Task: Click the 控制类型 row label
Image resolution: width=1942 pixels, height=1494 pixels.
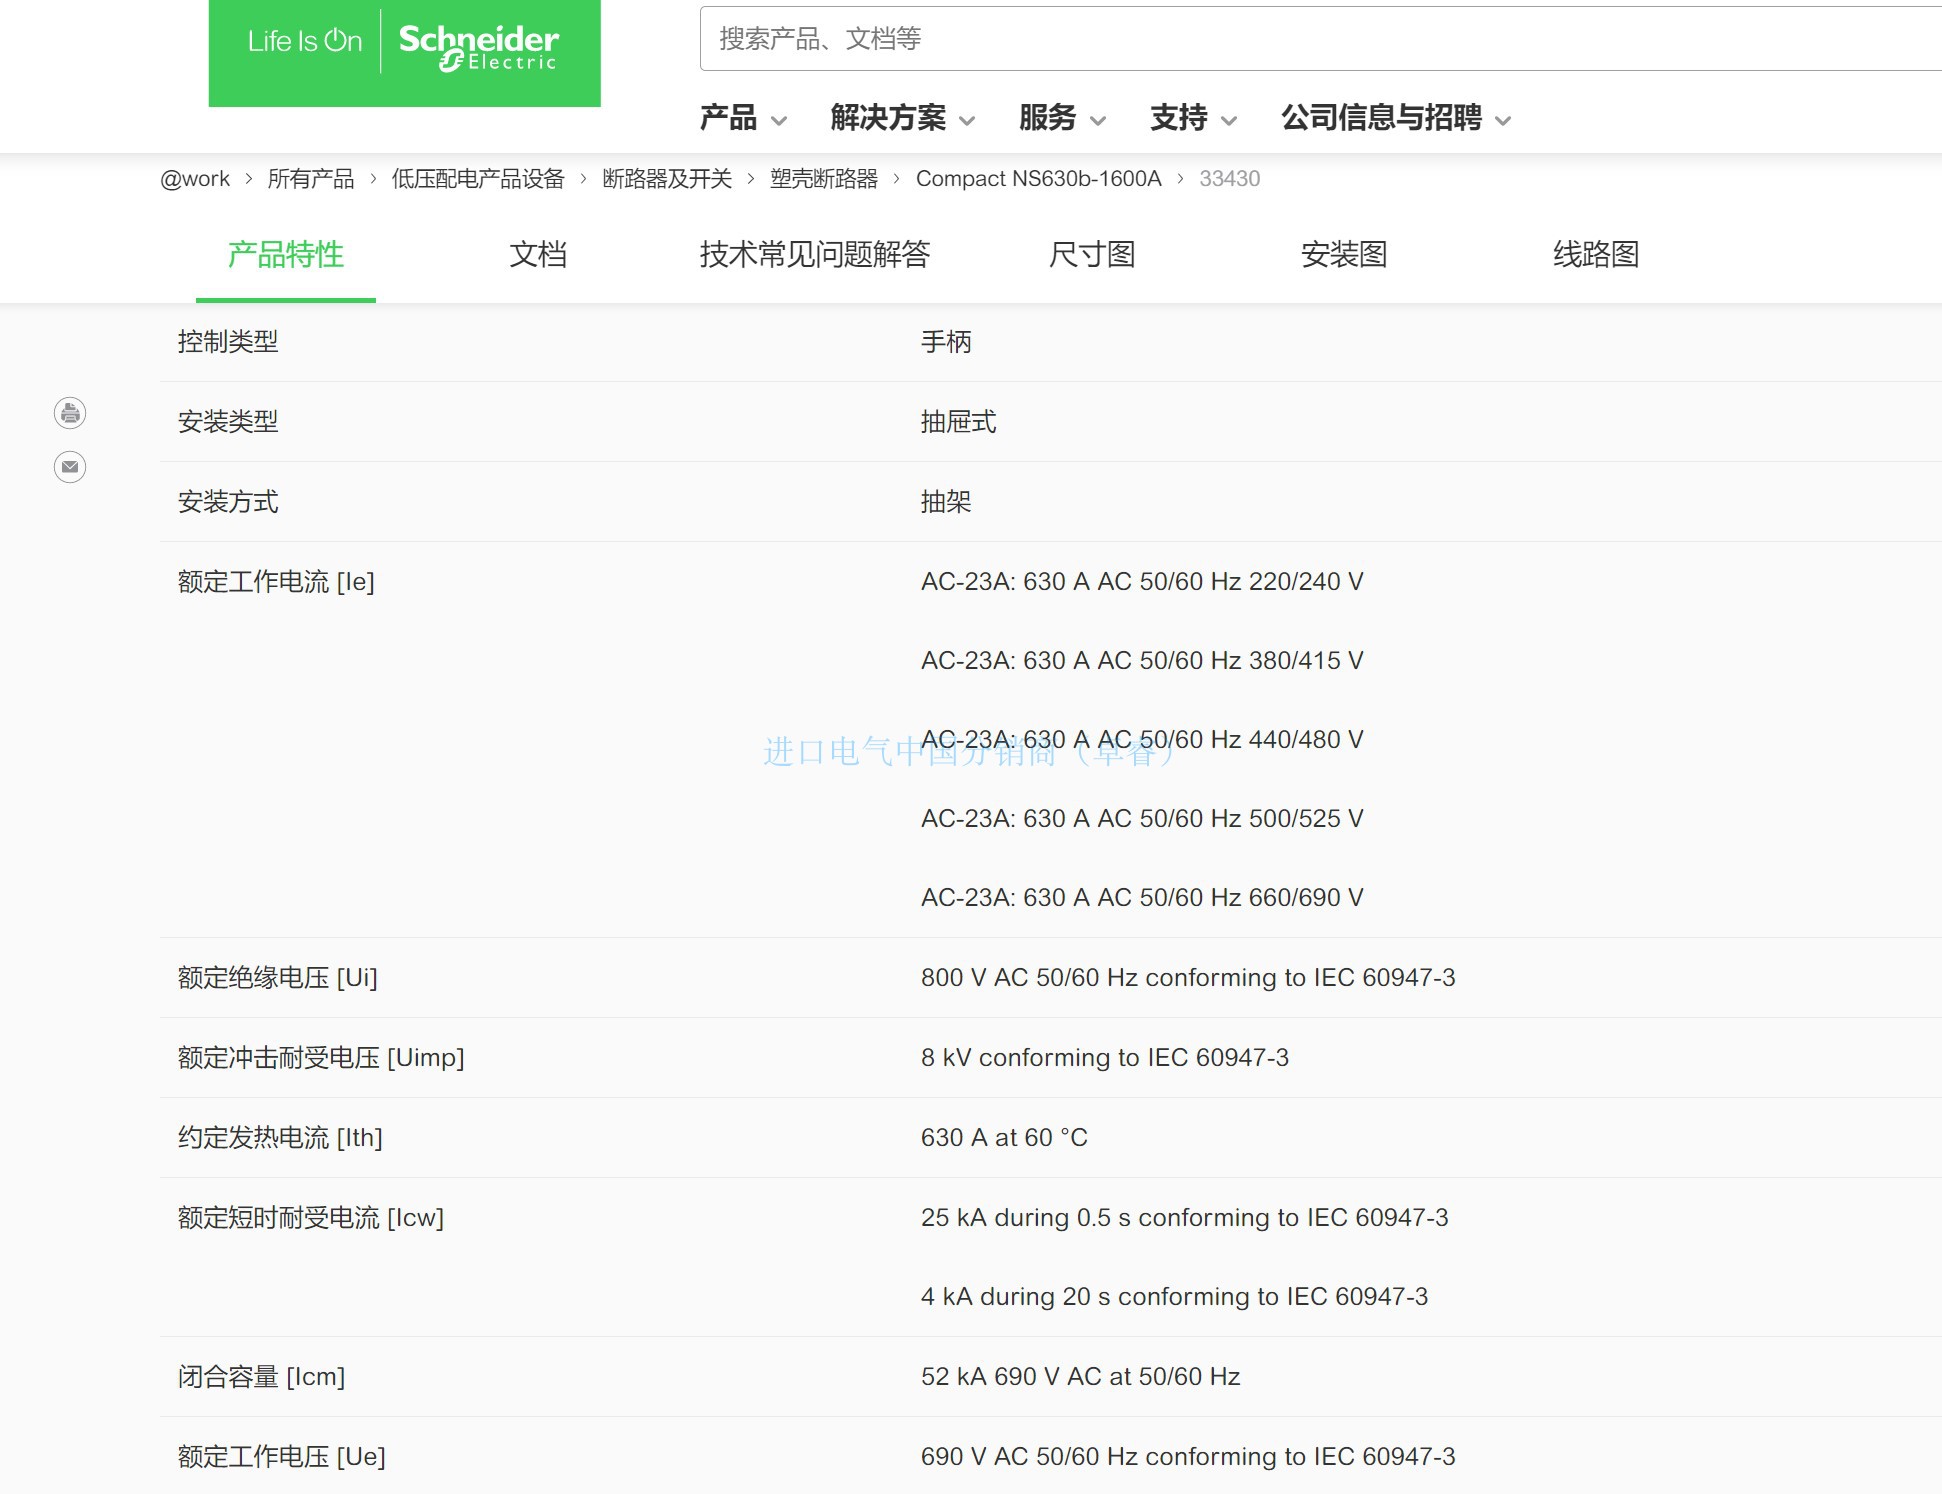Action: [x=228, y=342]
